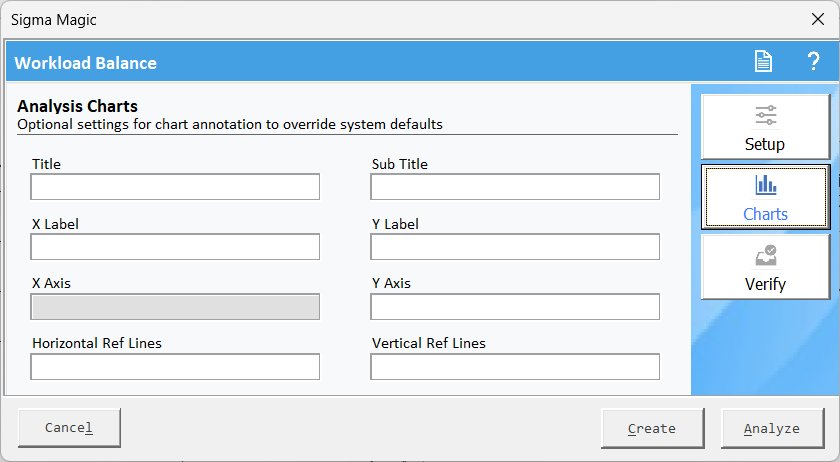This screenshot has height=462, width=840.
Task: Click the greyed-out X Axis field
Action: (175, 307)
